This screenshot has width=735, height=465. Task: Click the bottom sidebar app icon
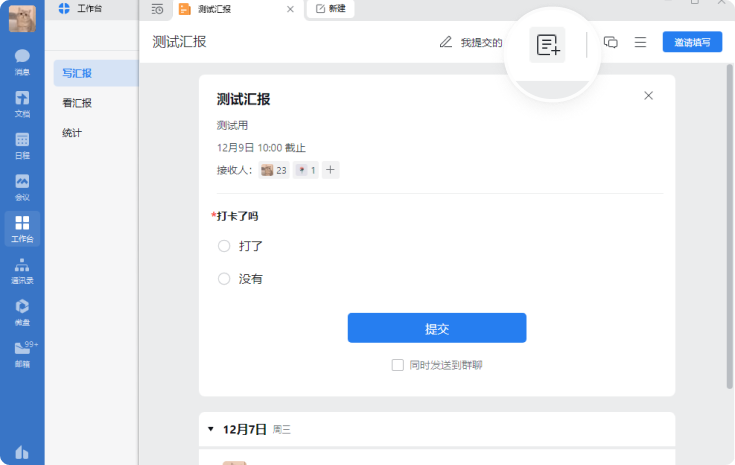(x=22, y=452)
